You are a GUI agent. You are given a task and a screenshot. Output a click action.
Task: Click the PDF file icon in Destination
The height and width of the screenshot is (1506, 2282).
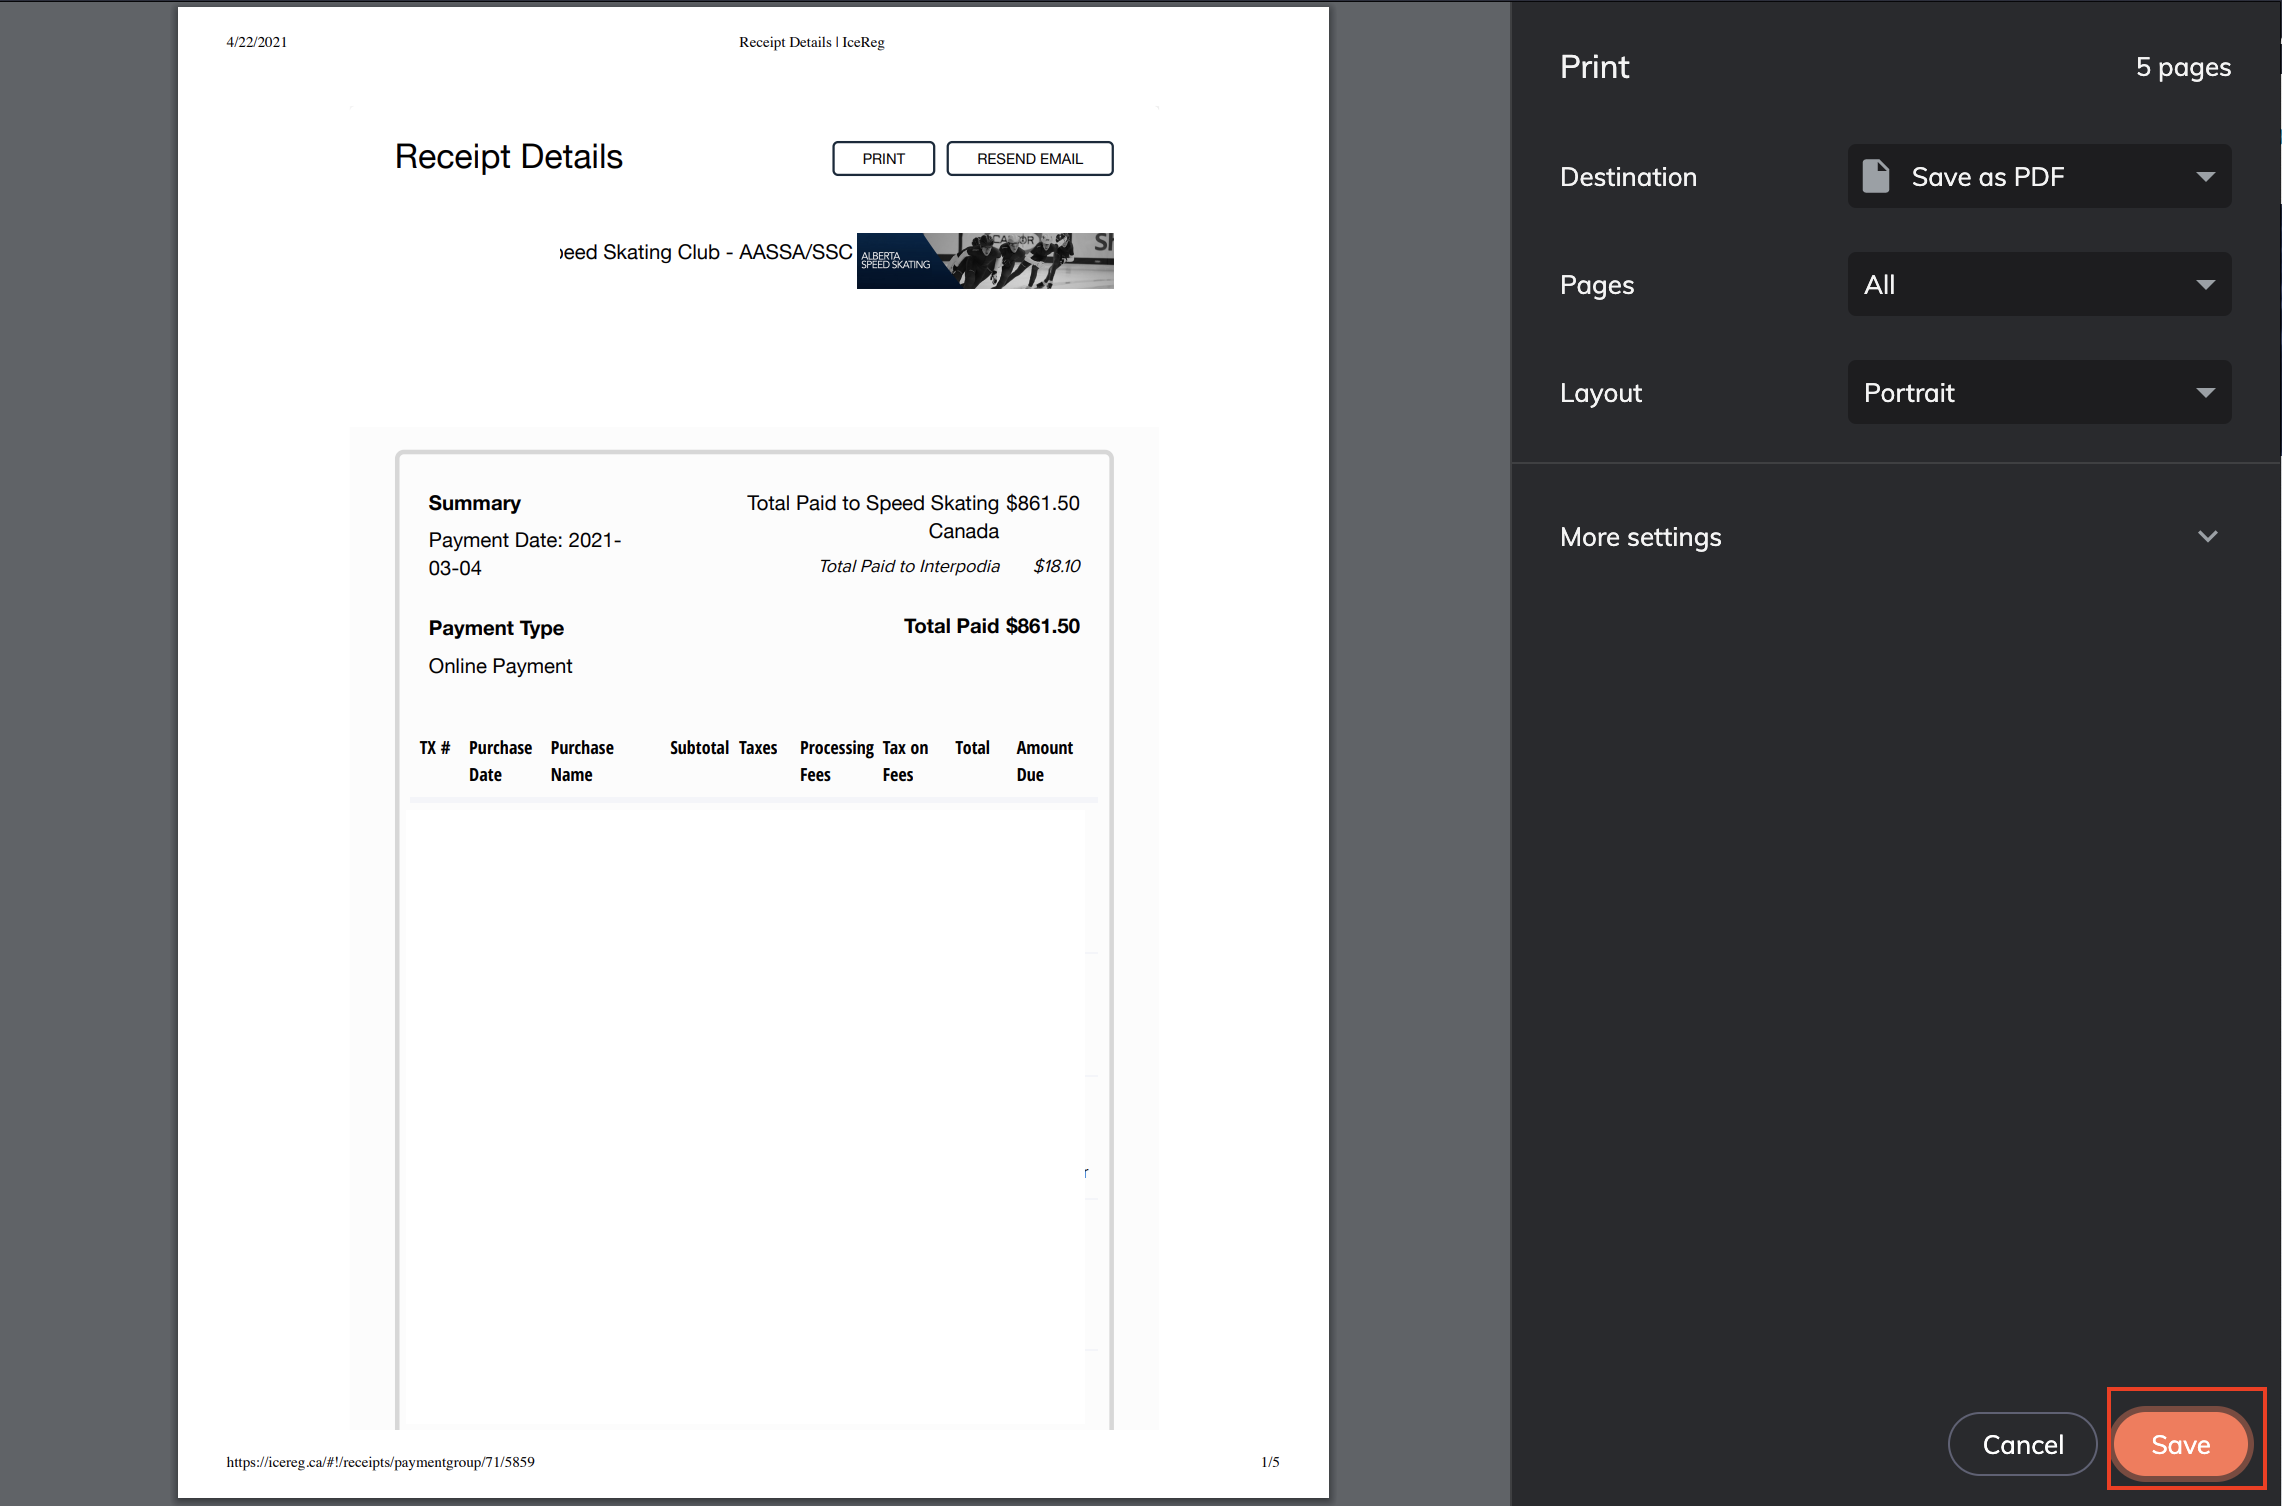[1876, 177]
